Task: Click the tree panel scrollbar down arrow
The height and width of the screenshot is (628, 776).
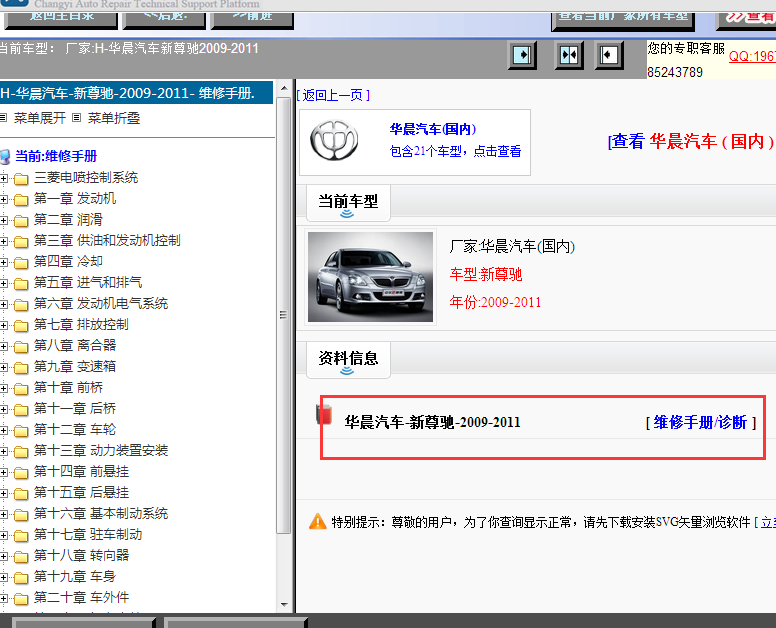Action: tap(284, 605)
